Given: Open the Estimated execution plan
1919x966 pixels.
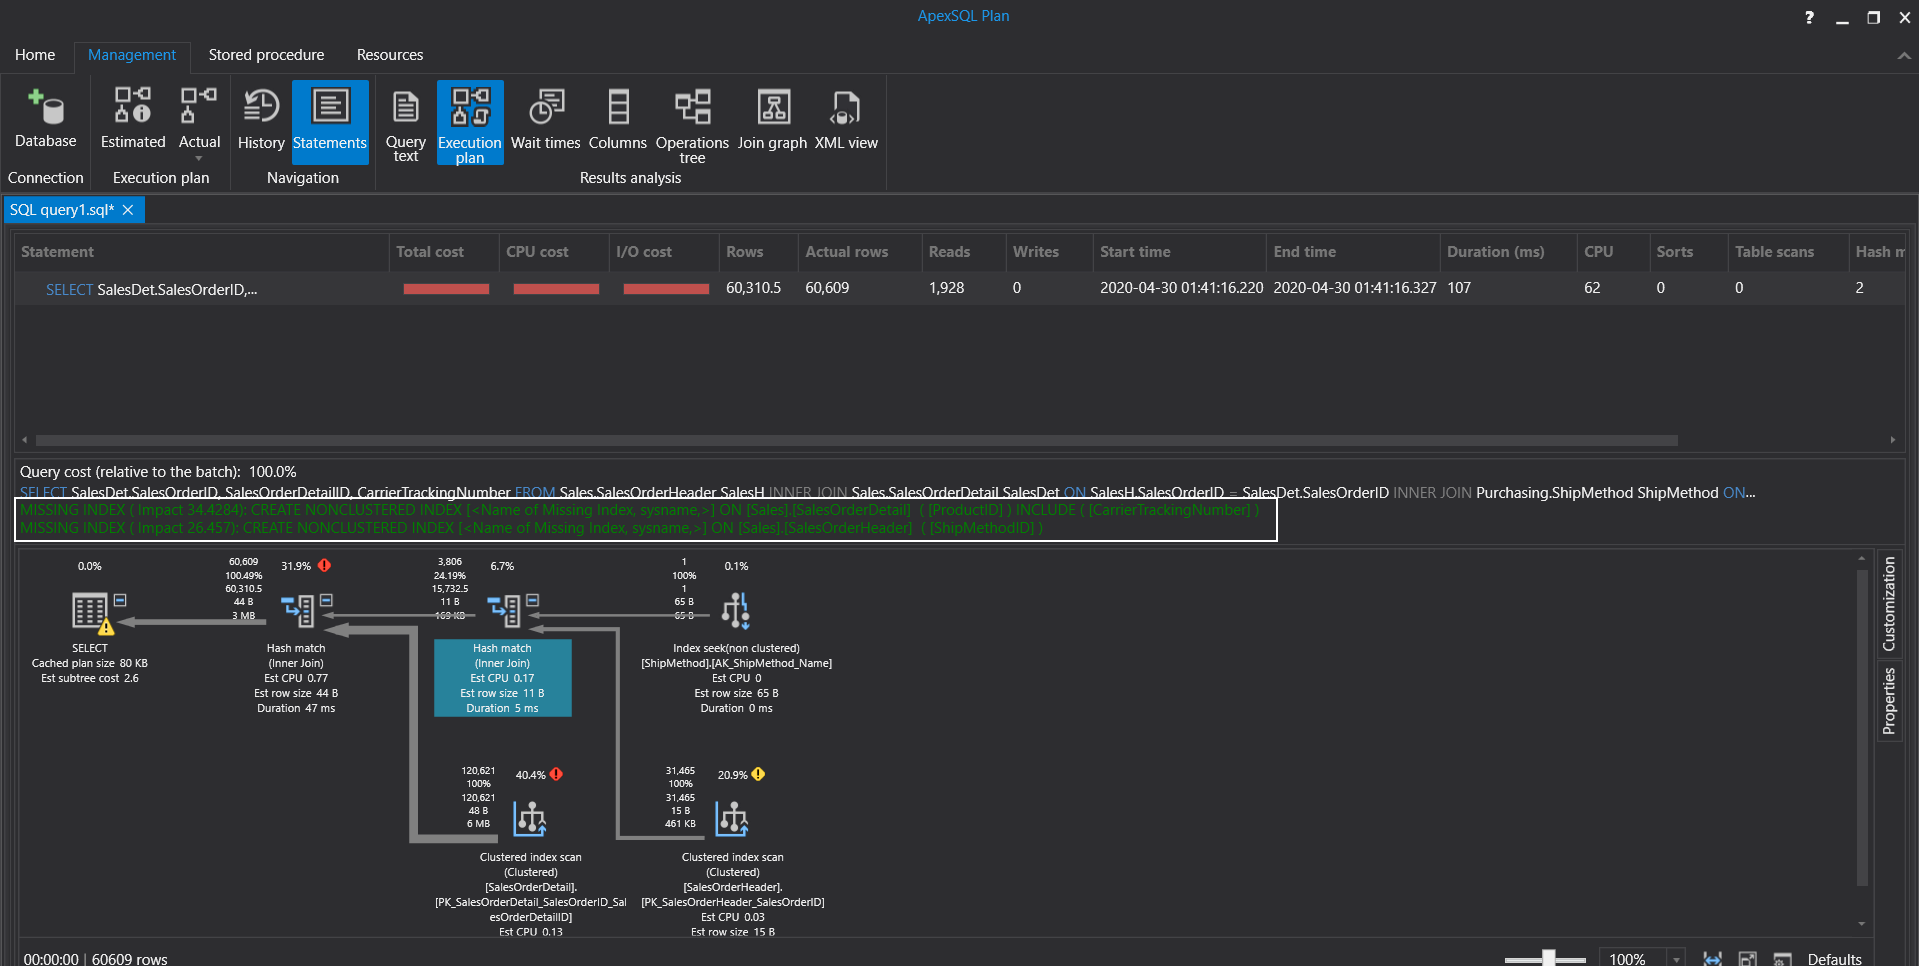Looking at the screenshot, I should [x=132, y=118].
